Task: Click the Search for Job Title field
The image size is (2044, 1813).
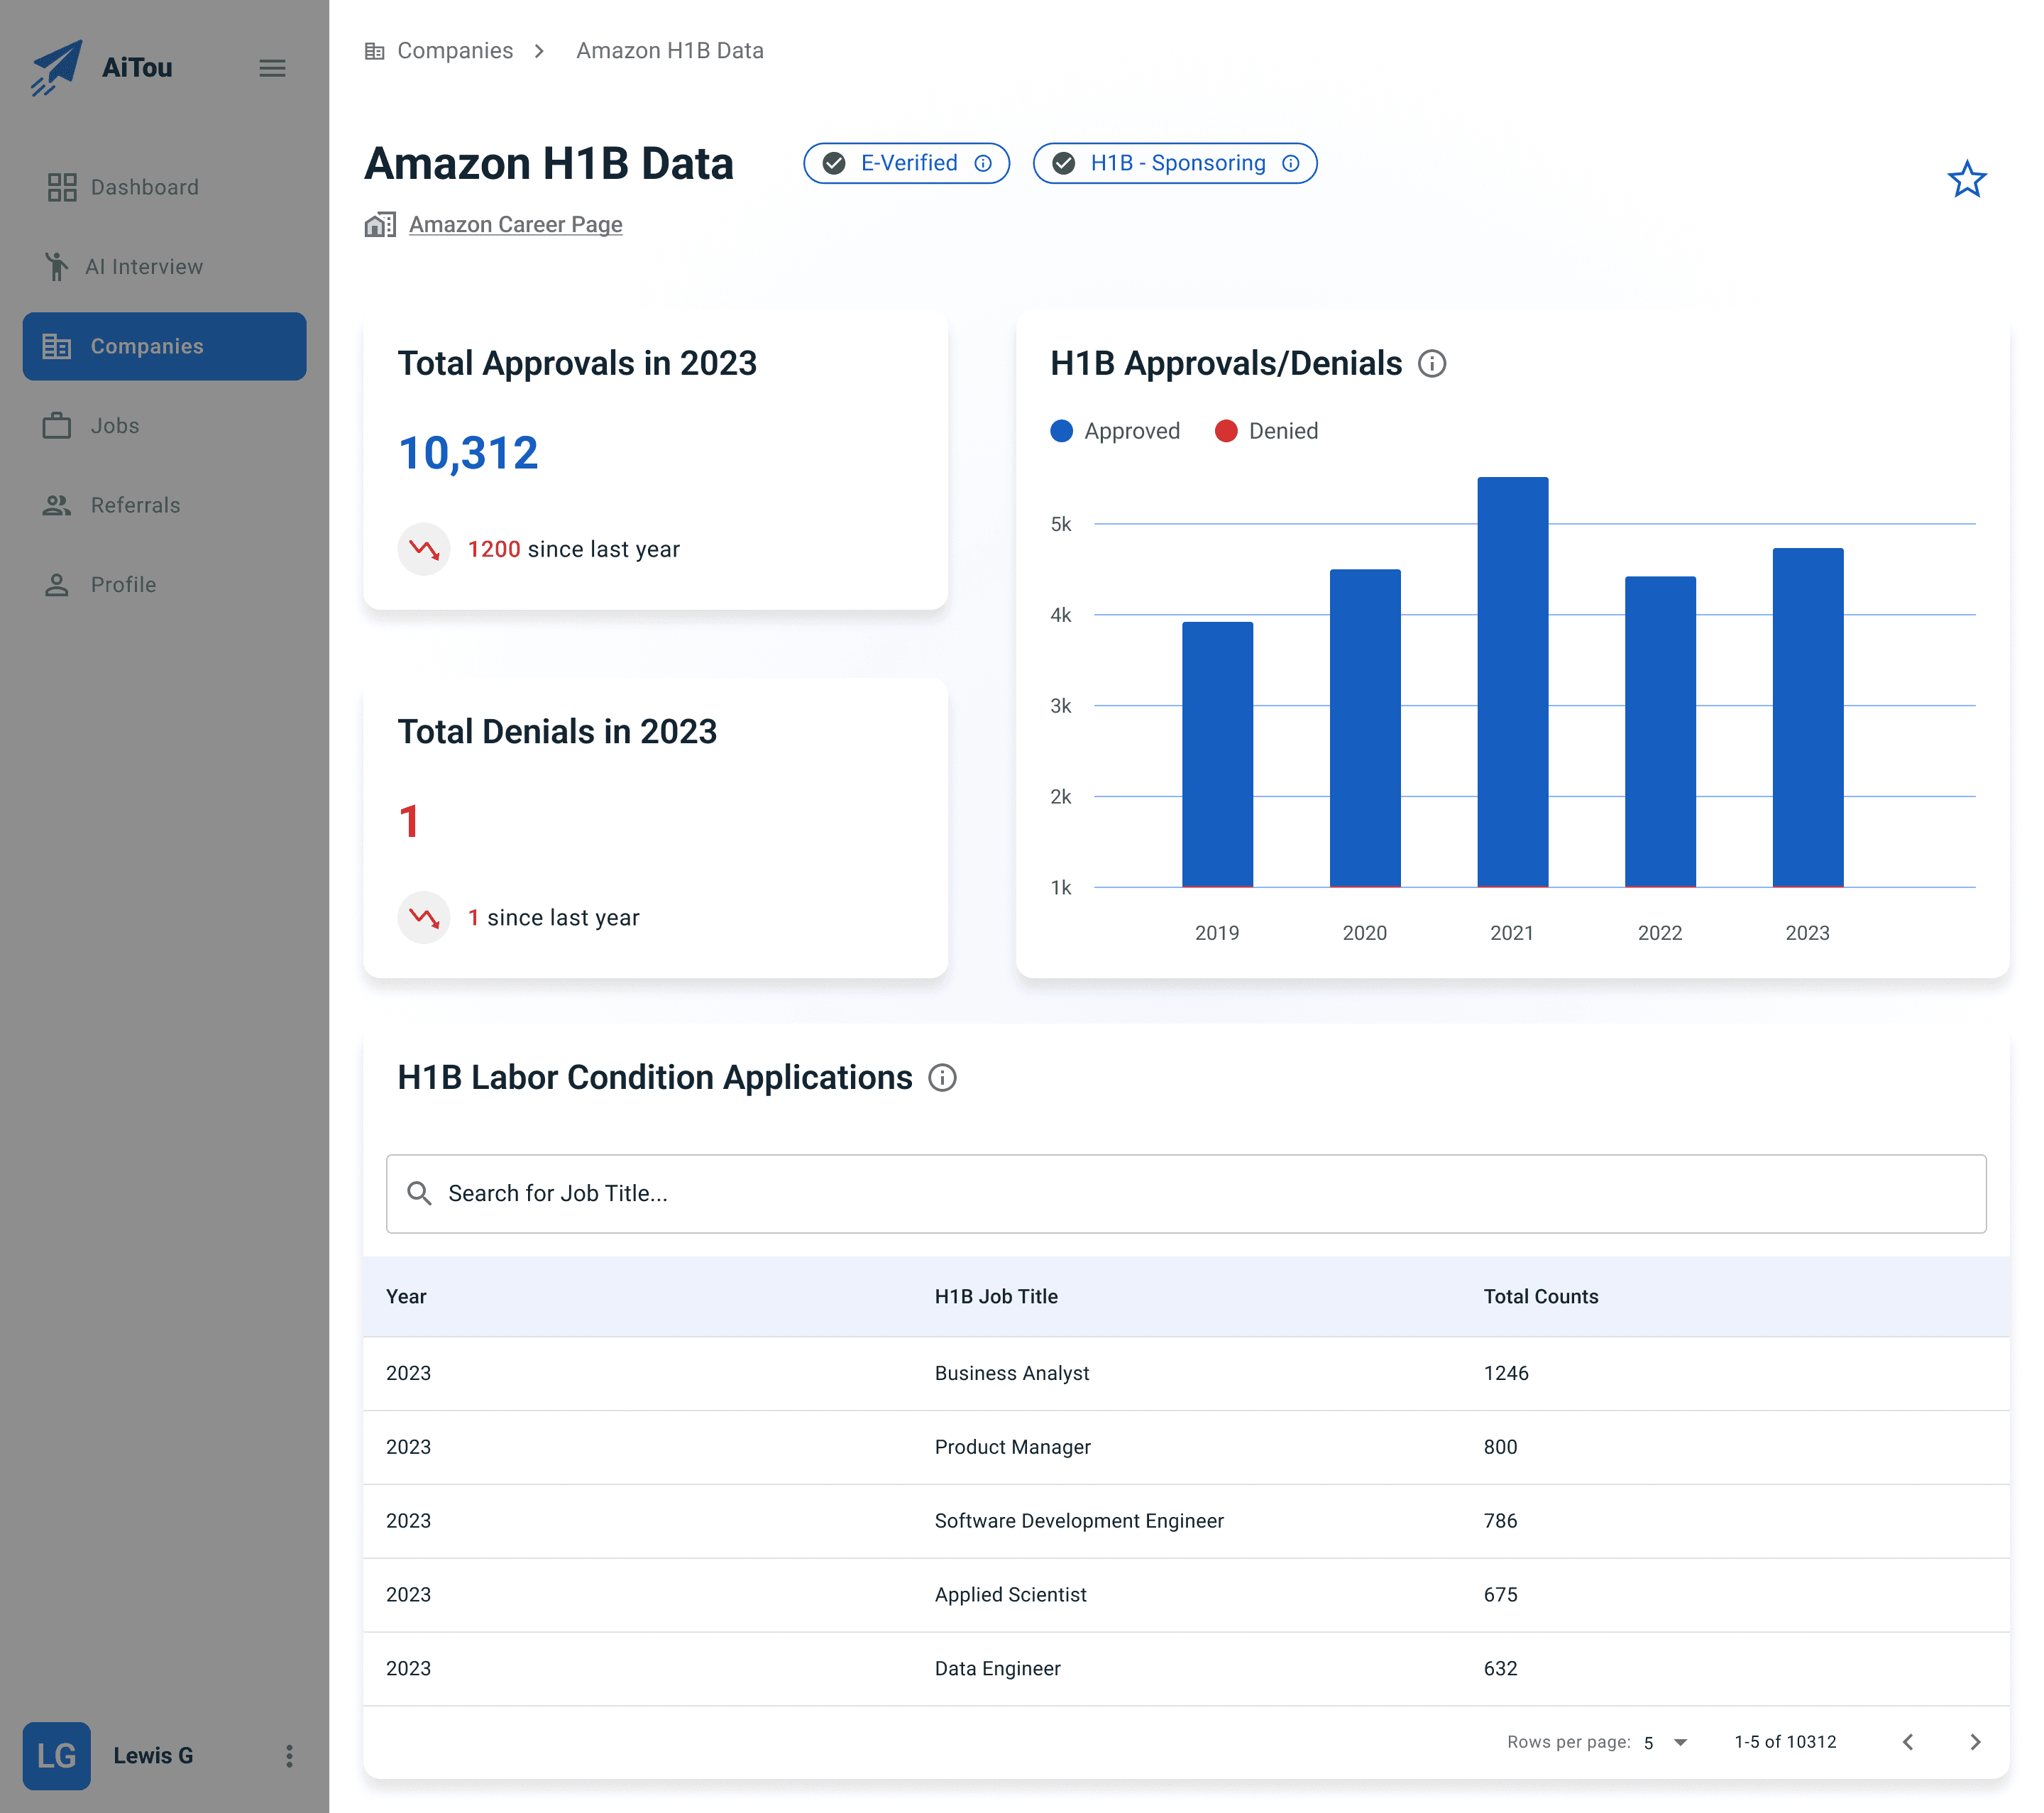Action: pos(1186,1194)
